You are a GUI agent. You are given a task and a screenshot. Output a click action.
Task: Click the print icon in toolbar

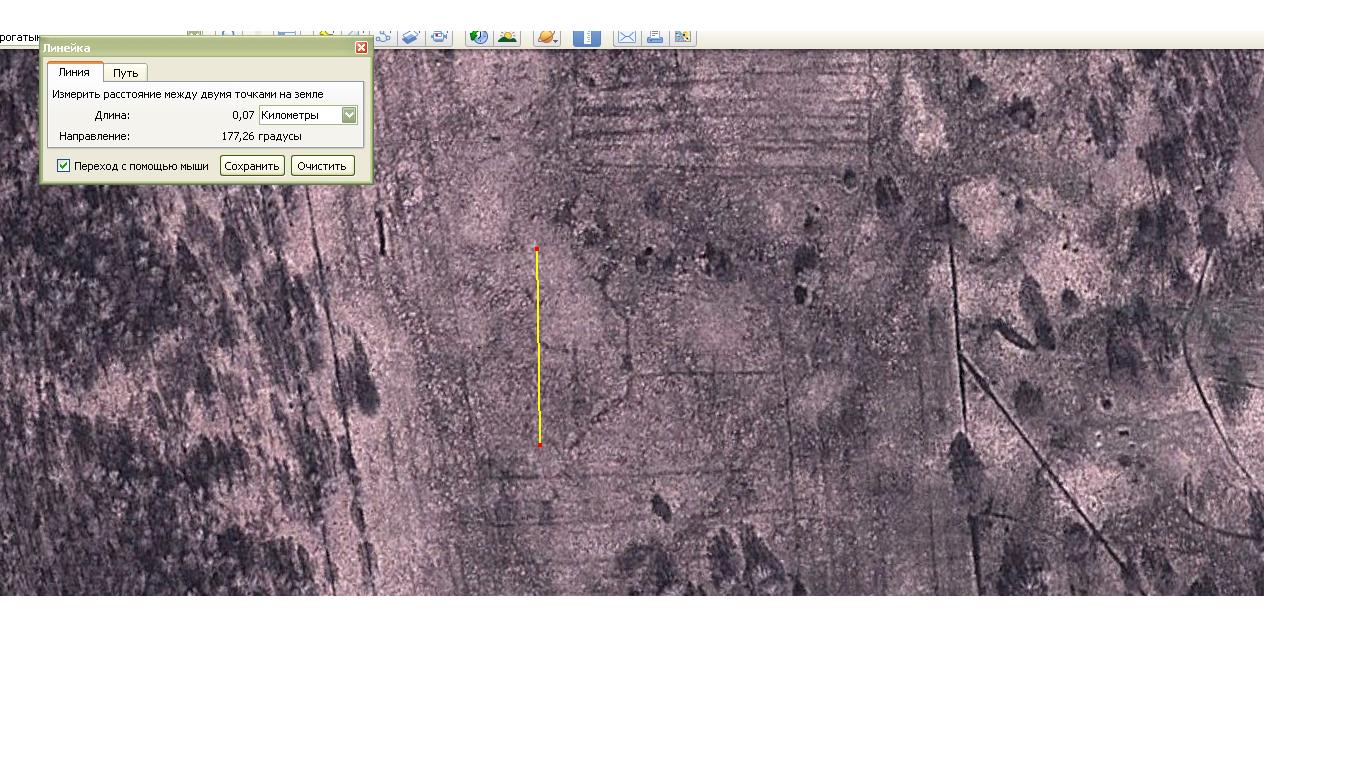click(x=655, y=37)
